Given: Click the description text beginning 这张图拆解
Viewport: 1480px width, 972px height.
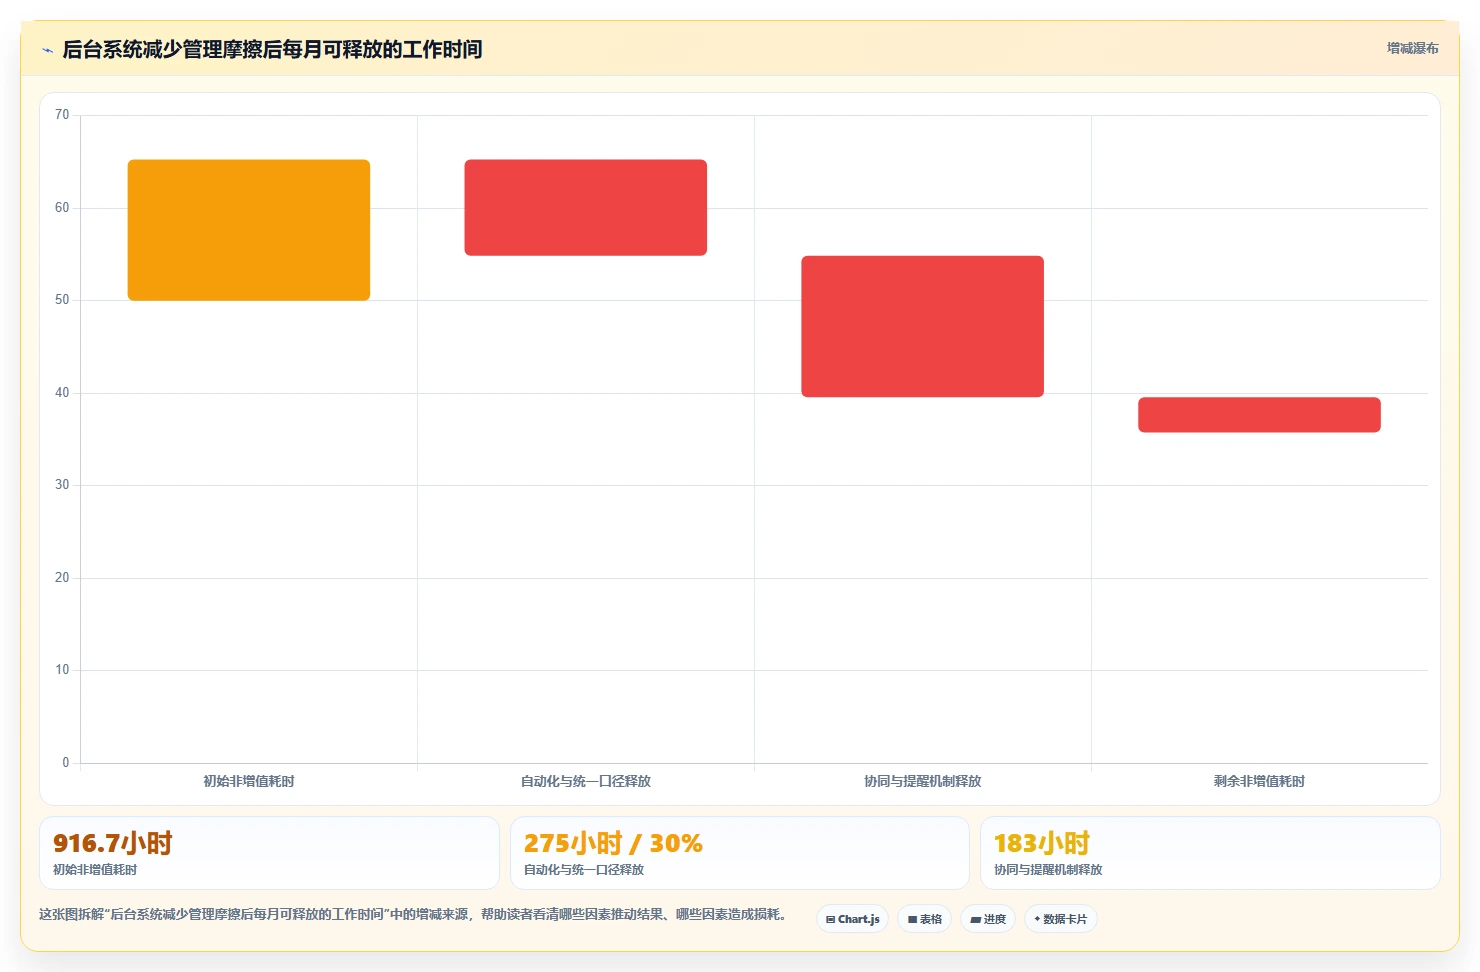Looking at the screenshot, I should pyautogui.click(x=414, y=914).
